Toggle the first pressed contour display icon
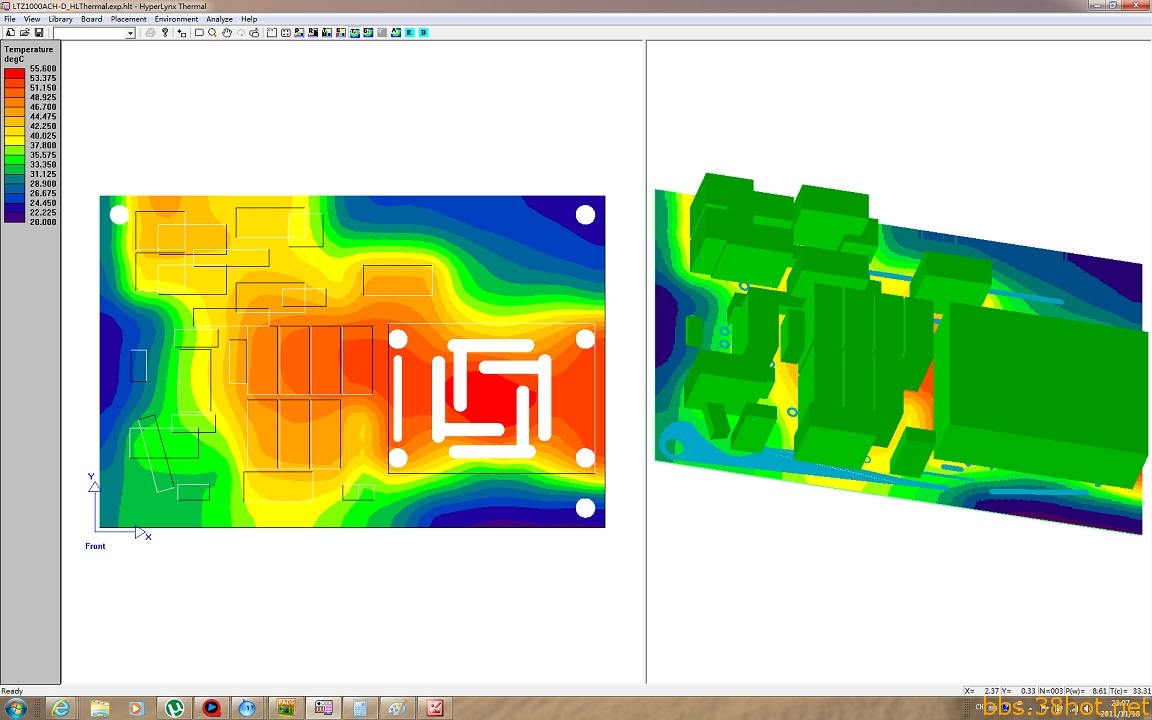 (355, 32)
